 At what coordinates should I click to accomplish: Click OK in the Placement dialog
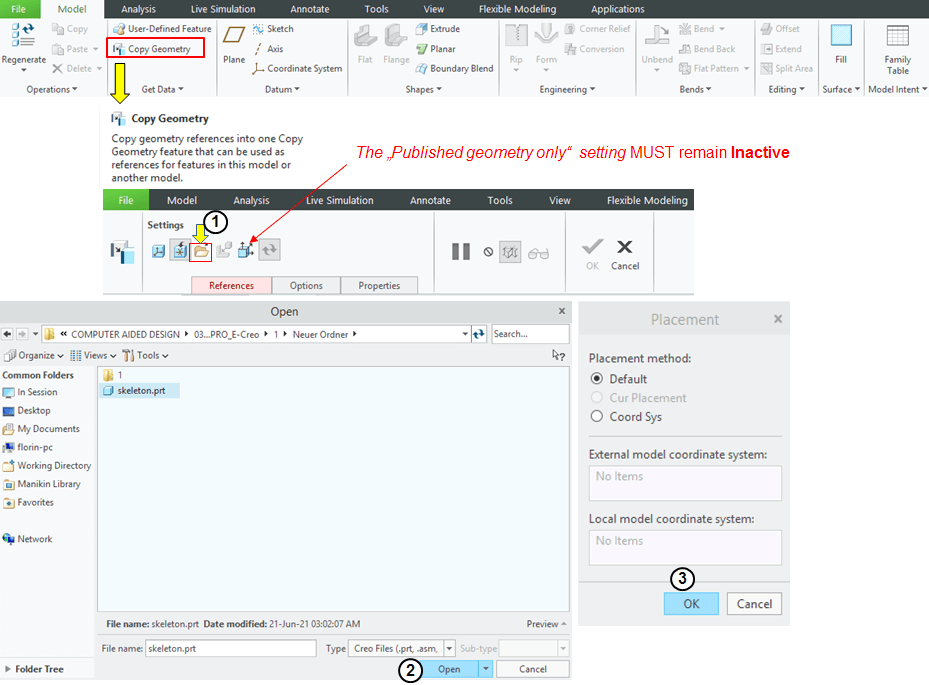pyautogui.click(x=691, y=603)
